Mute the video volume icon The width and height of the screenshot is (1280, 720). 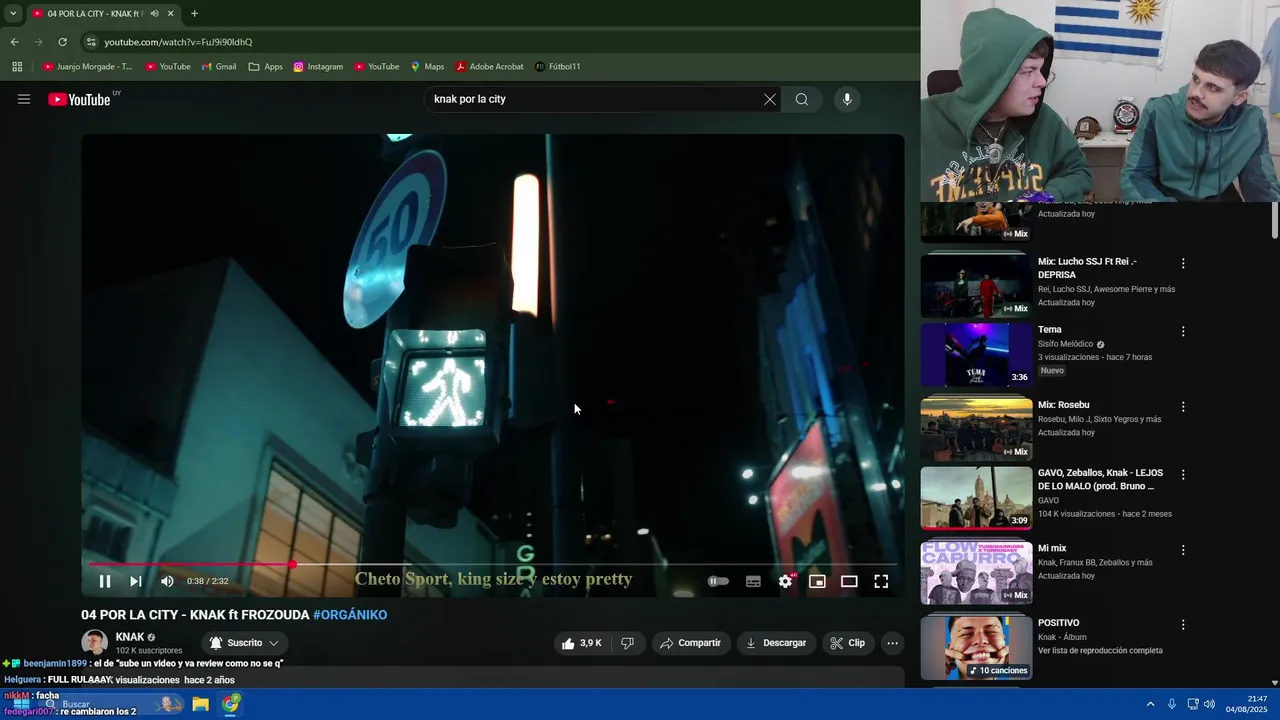point(167,581)
